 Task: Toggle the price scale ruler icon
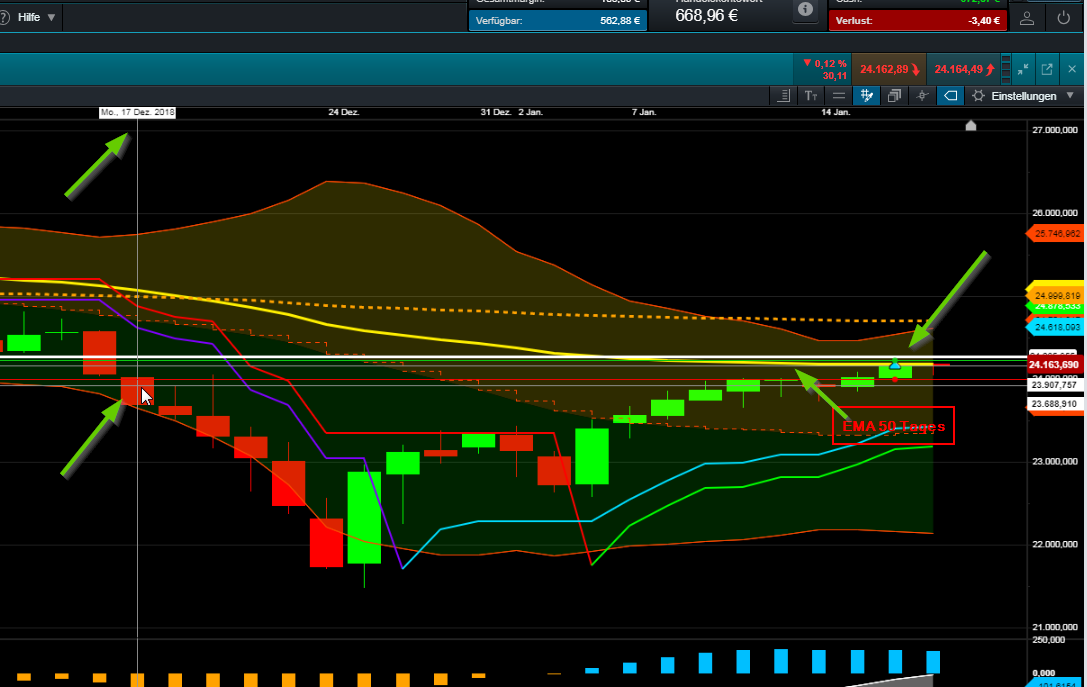pyautogui.click(x=784, y=96)
